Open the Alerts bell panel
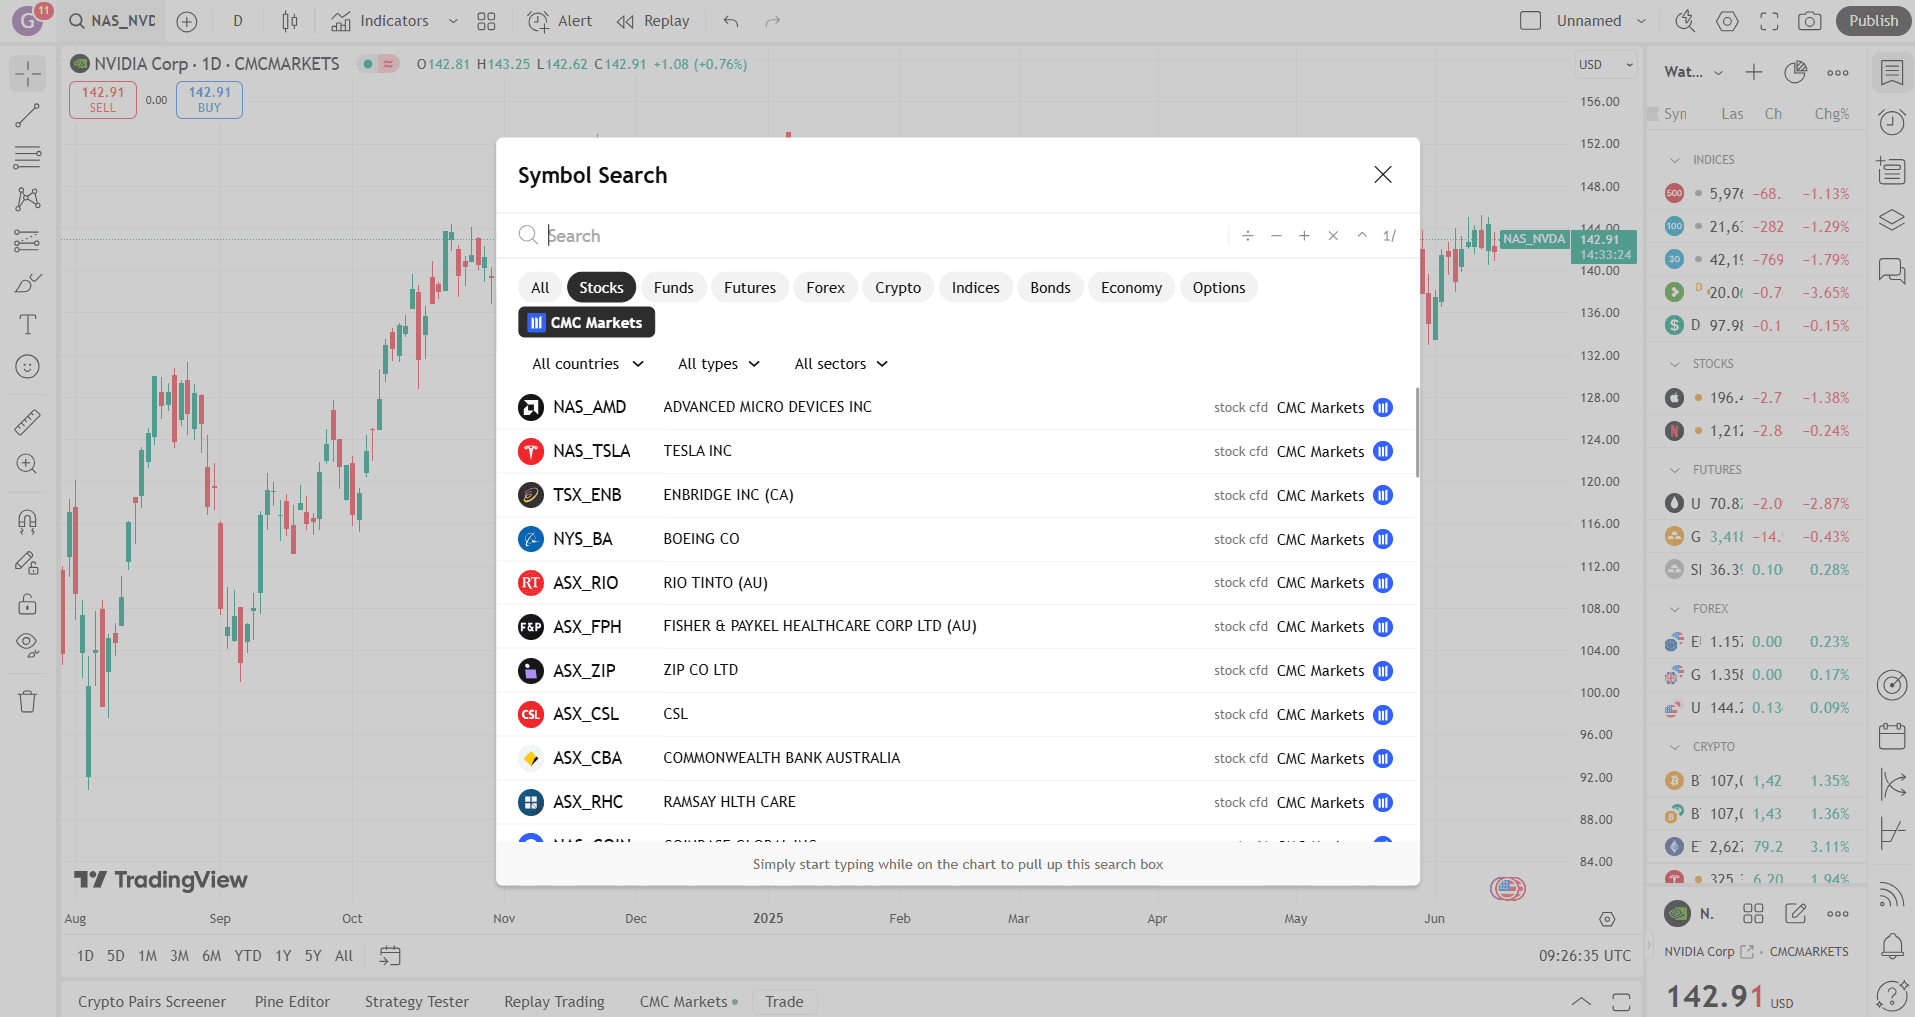Screen dimensions: 1915x1017 (x=1891, y=945)
